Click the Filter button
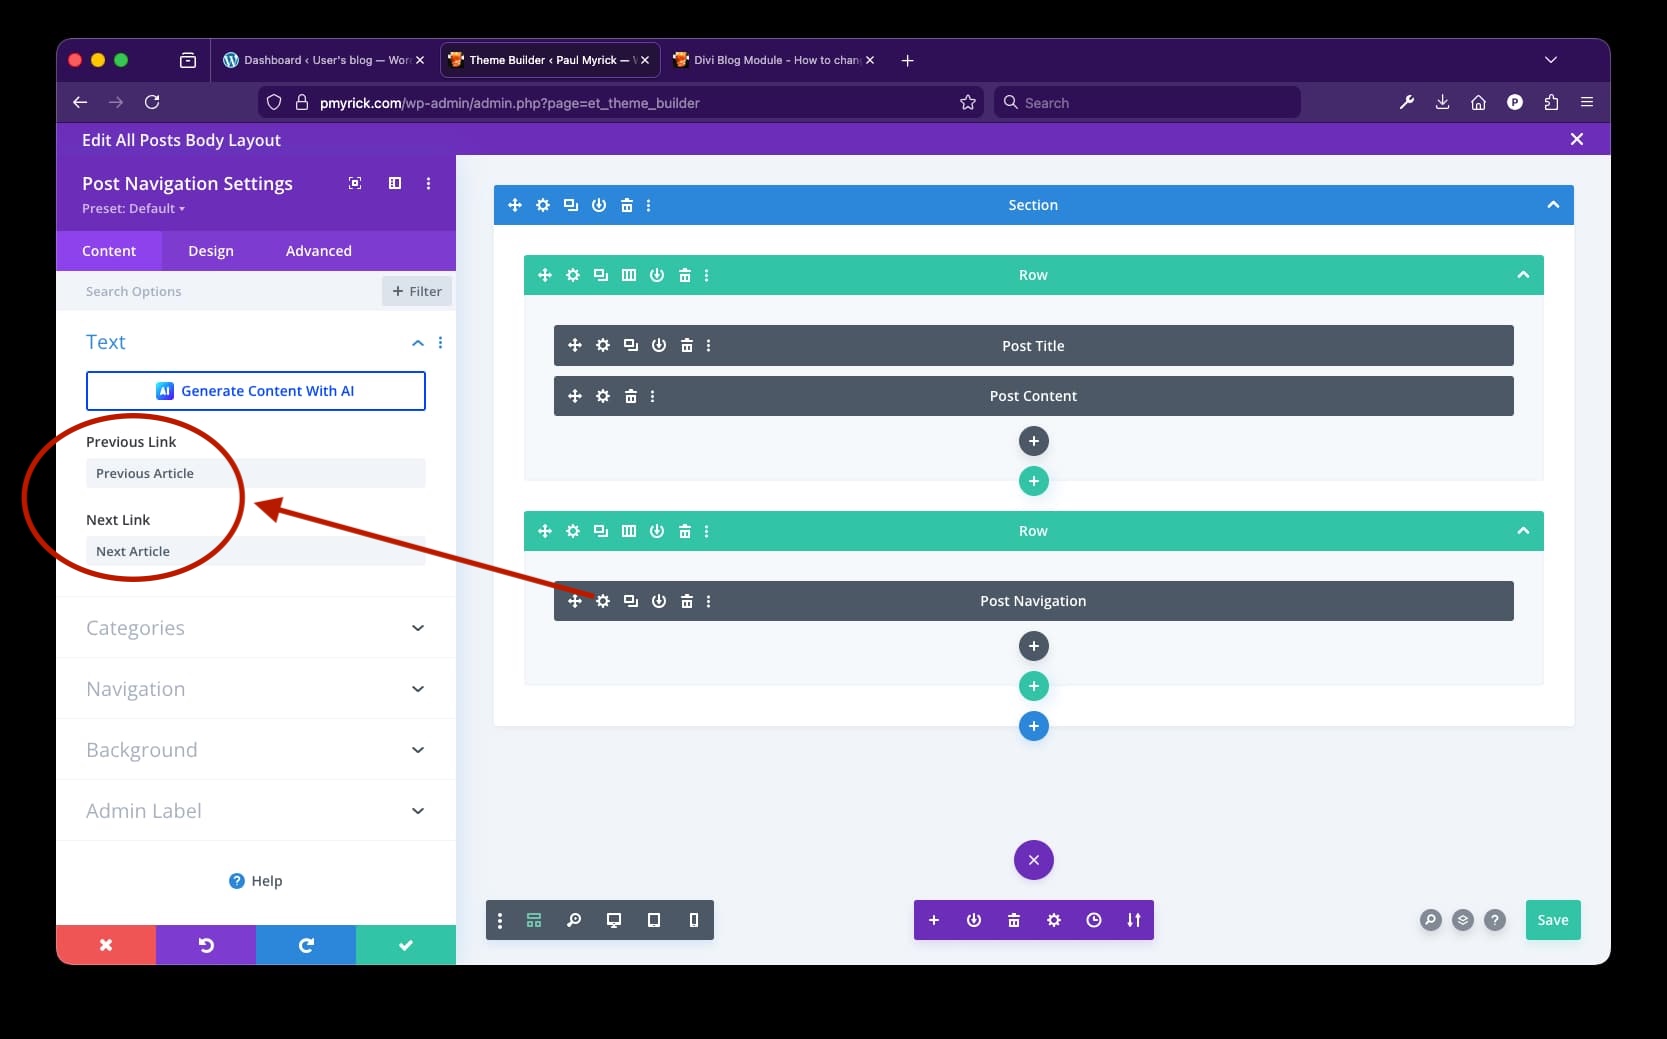The image size is (1667, 1039). coord(417,291)
